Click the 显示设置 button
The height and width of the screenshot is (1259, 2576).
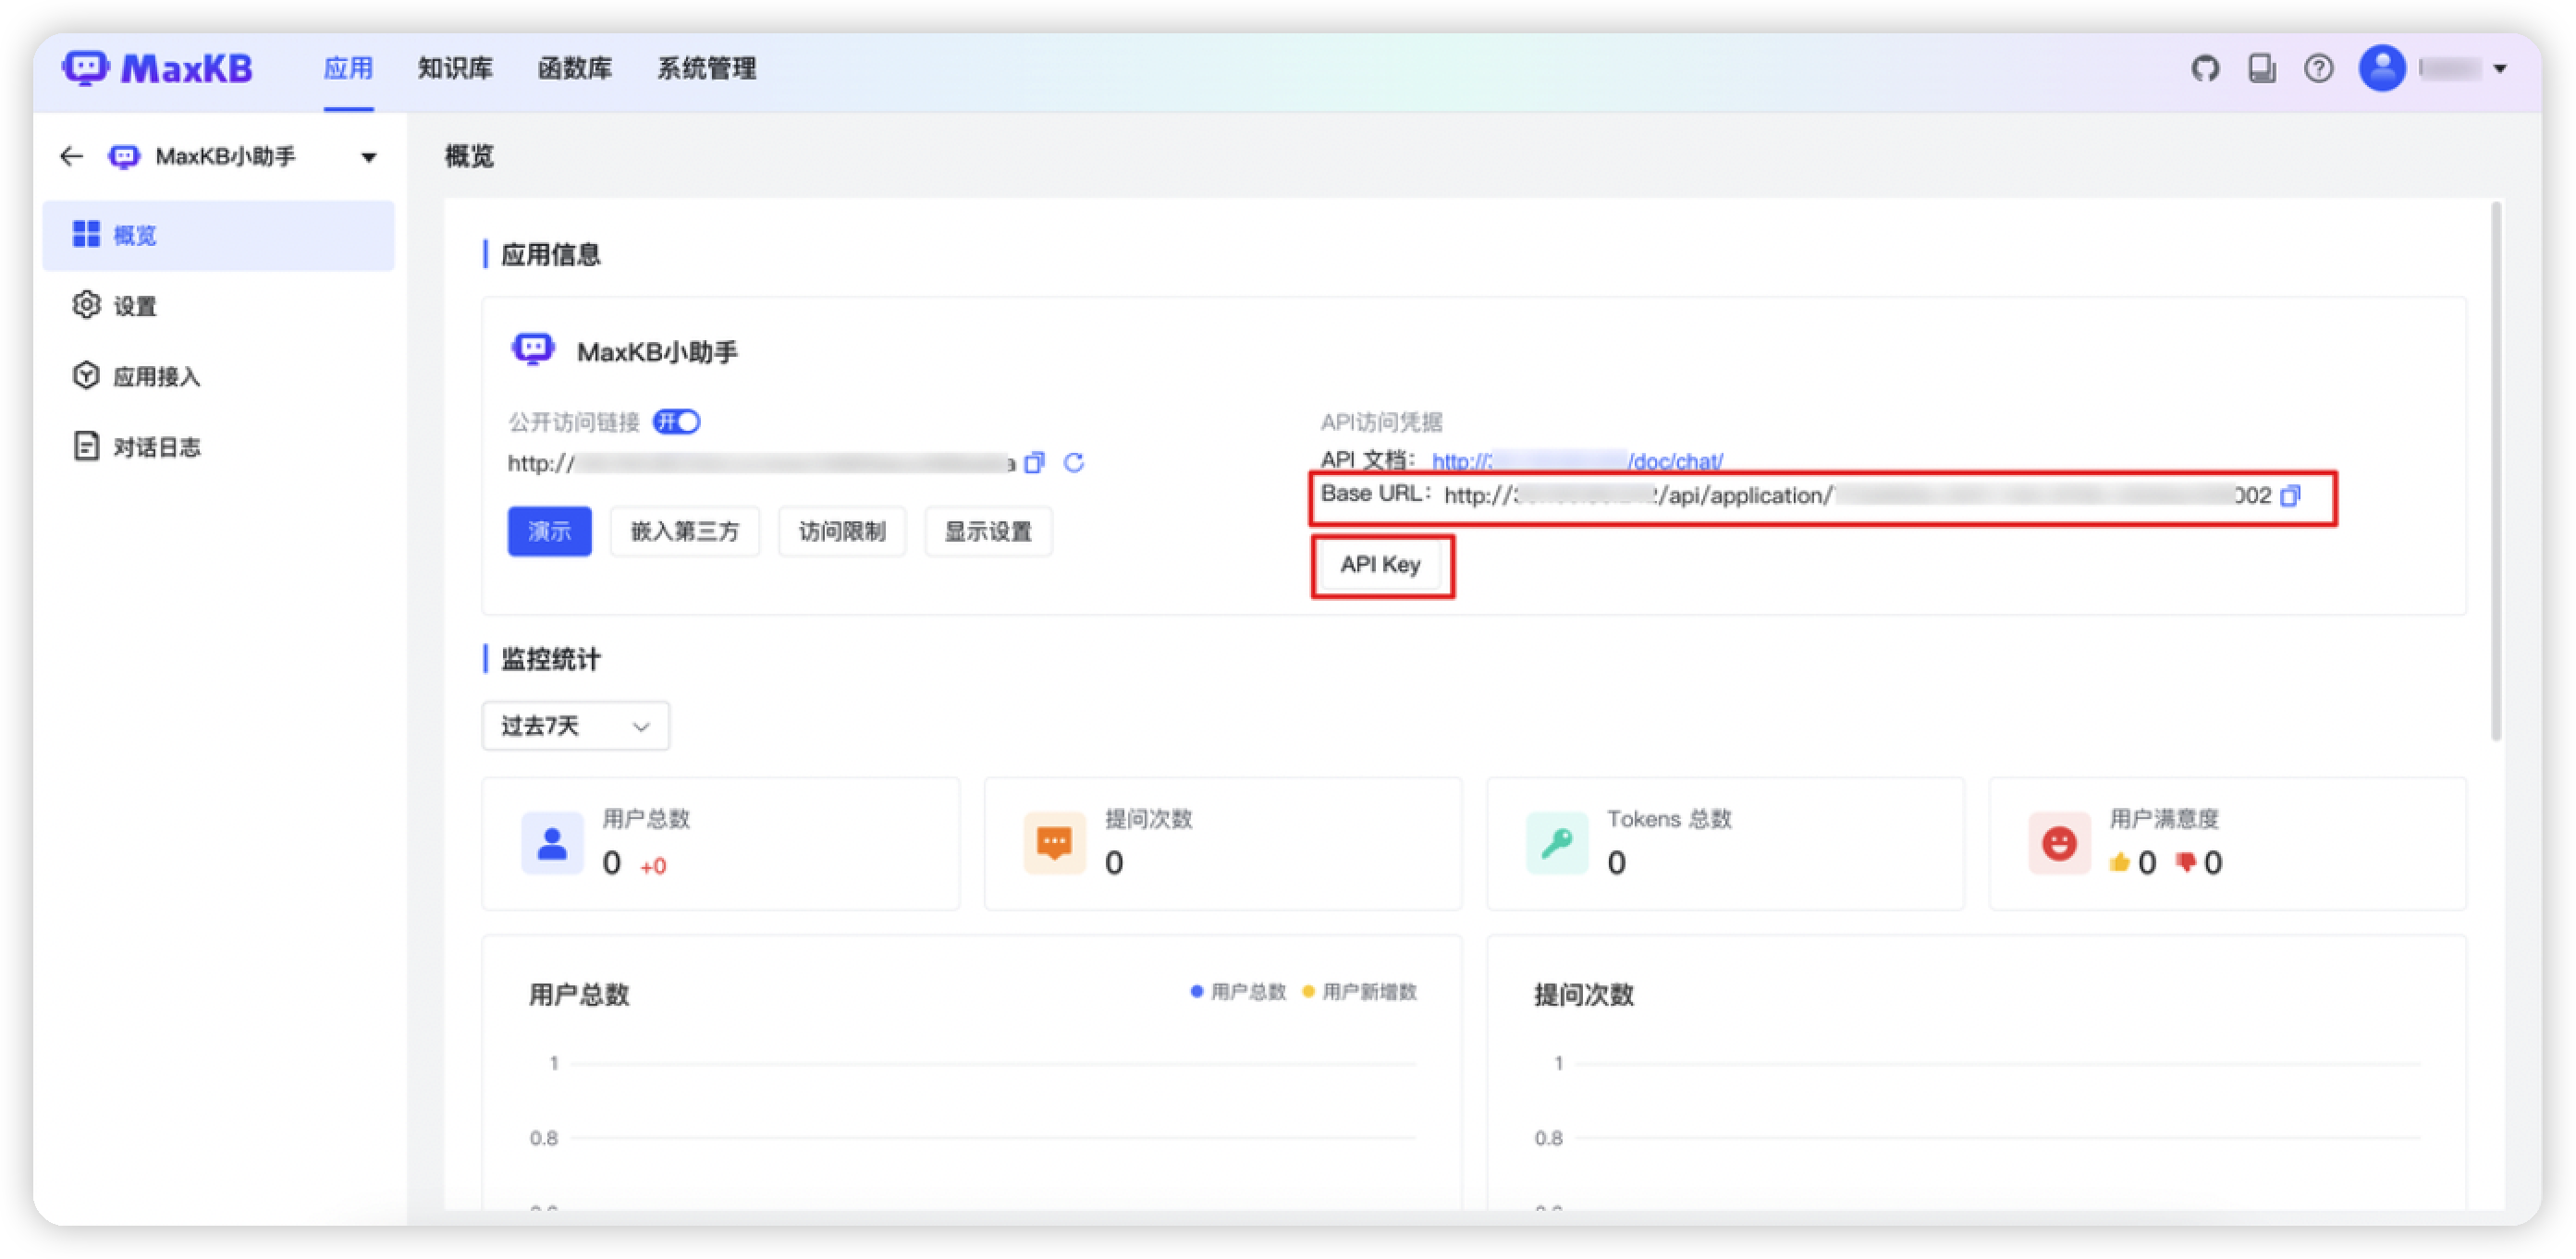pyautogui.click(x=988, y=531)
